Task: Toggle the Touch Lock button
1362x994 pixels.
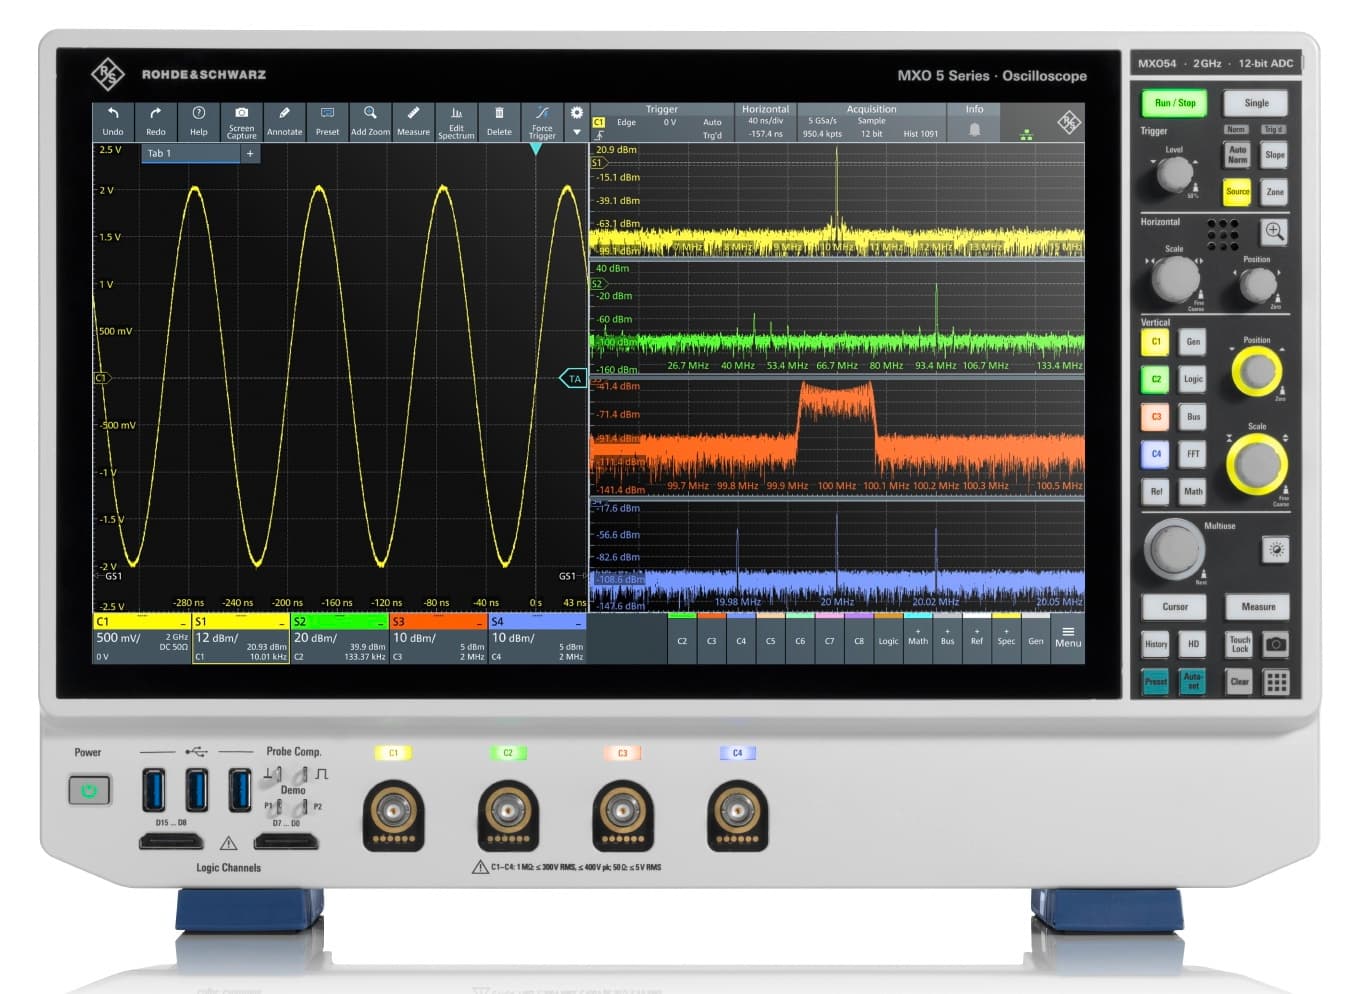Action: tap(1239, 644)
